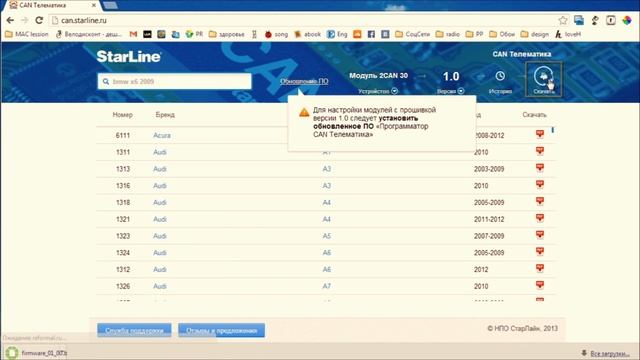Open the История clock icon
Image resolution: width=640 pixels, height=360 pixels.
500,76
